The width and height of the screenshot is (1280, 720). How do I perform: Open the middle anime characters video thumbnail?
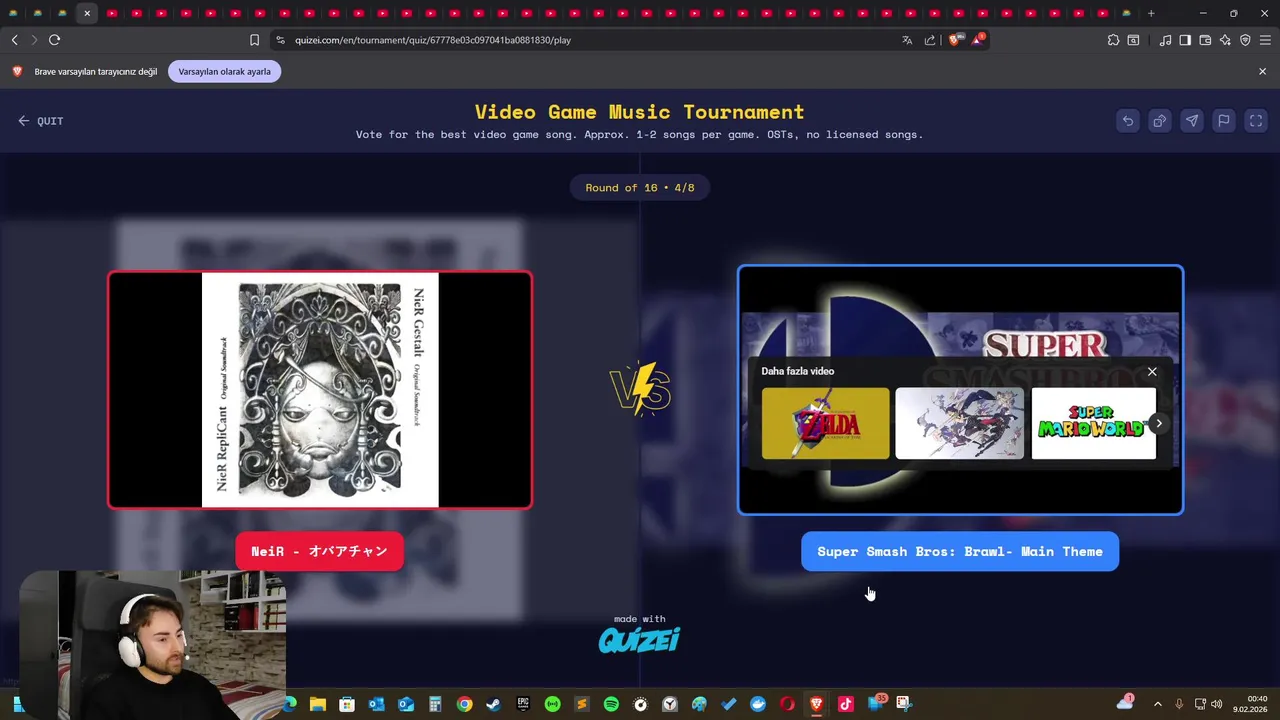(960, 424)
